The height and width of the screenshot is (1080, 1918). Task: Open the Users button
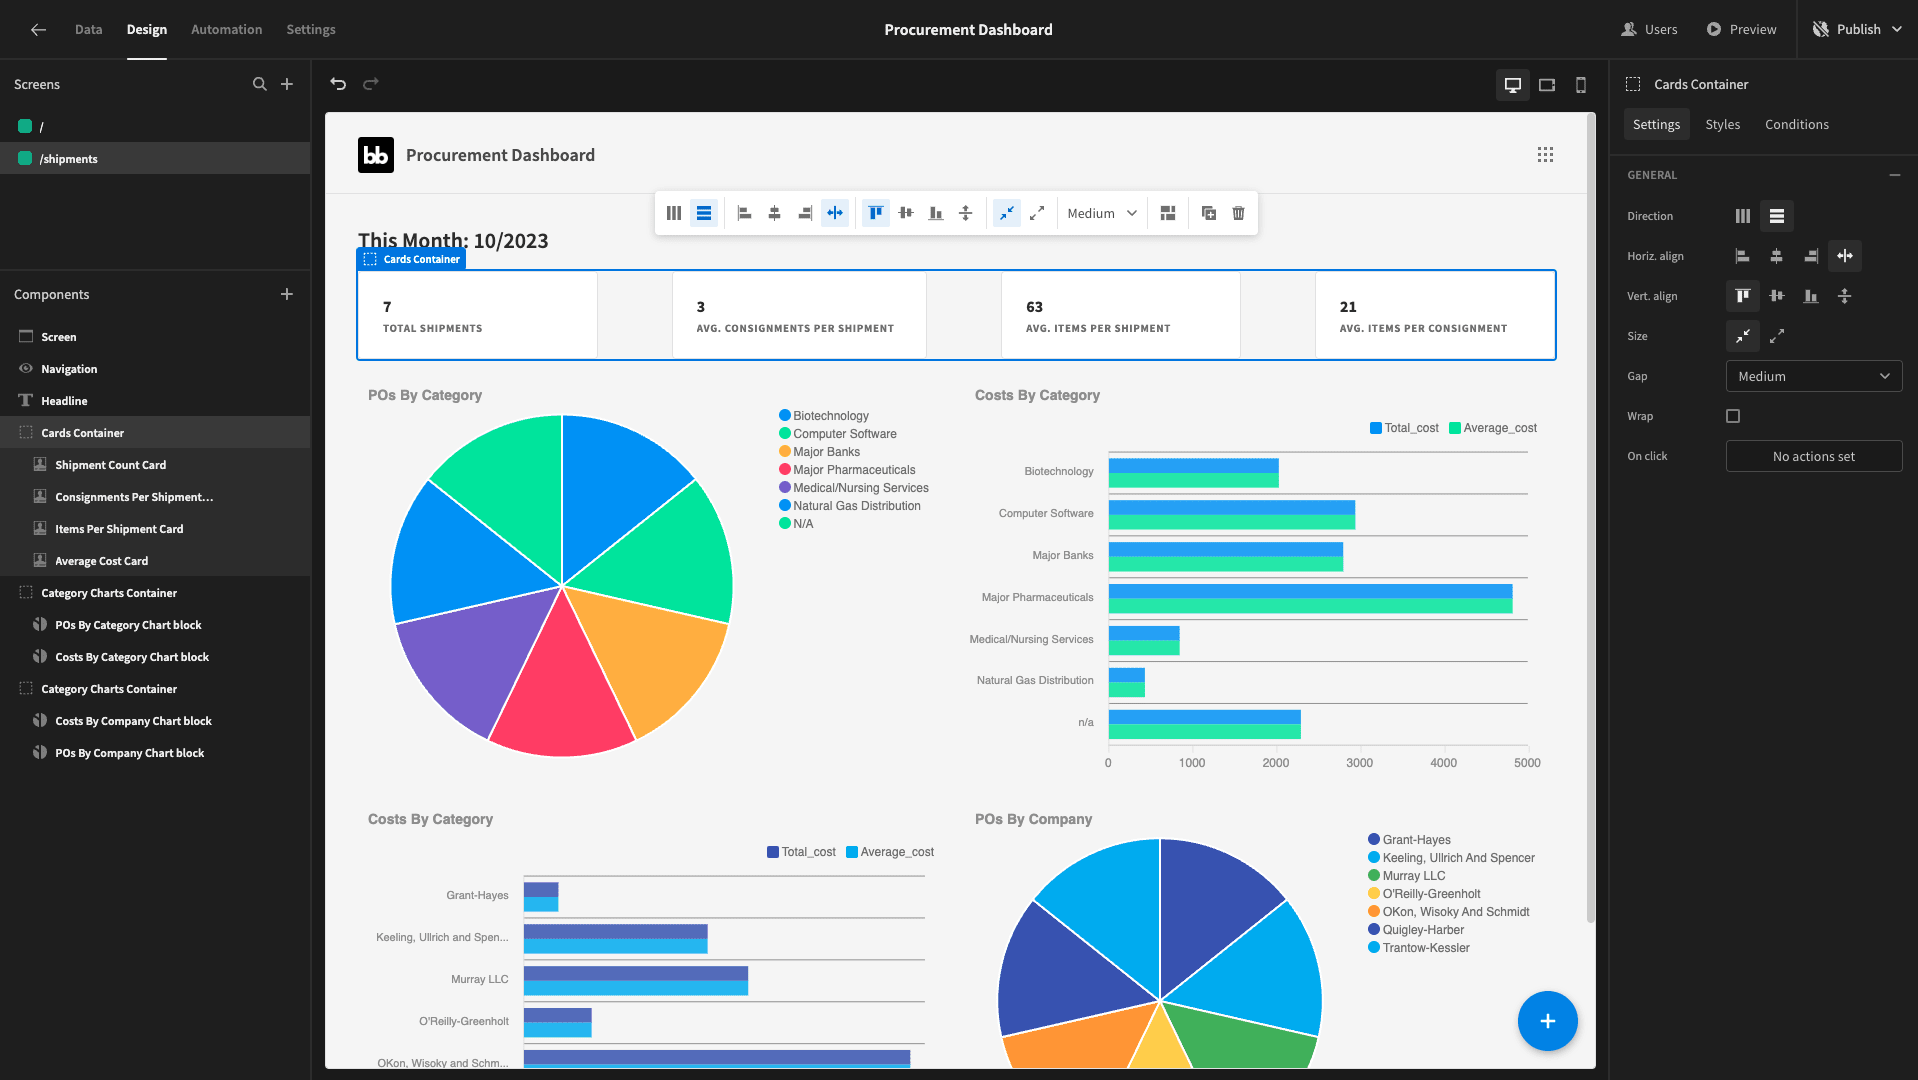click(1650, 29)
